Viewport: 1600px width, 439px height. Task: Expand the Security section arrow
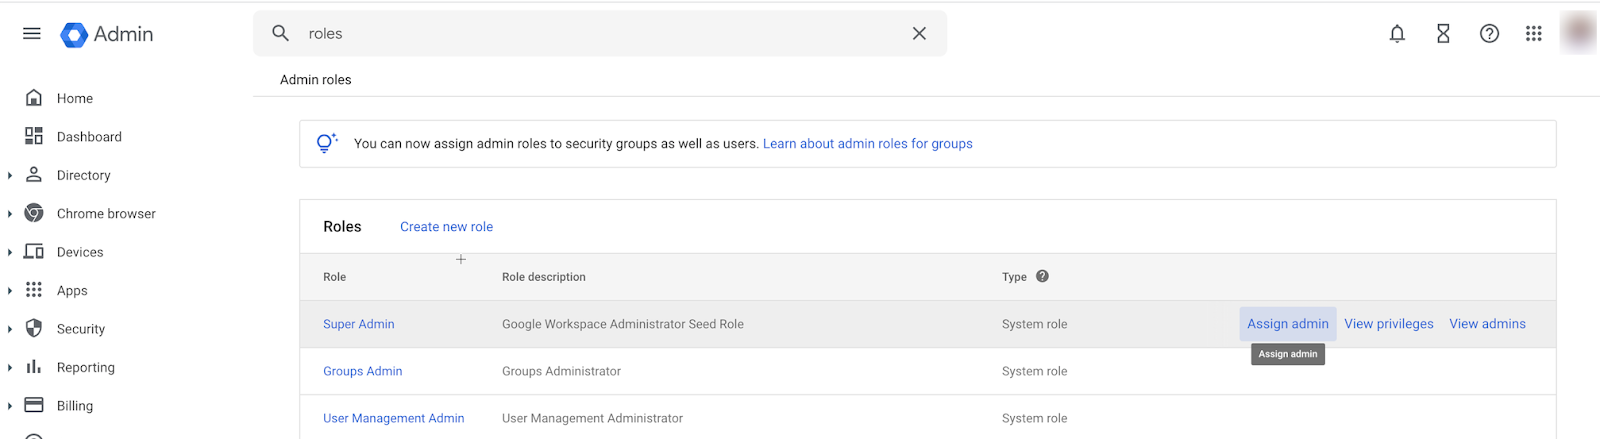point(10,329)
